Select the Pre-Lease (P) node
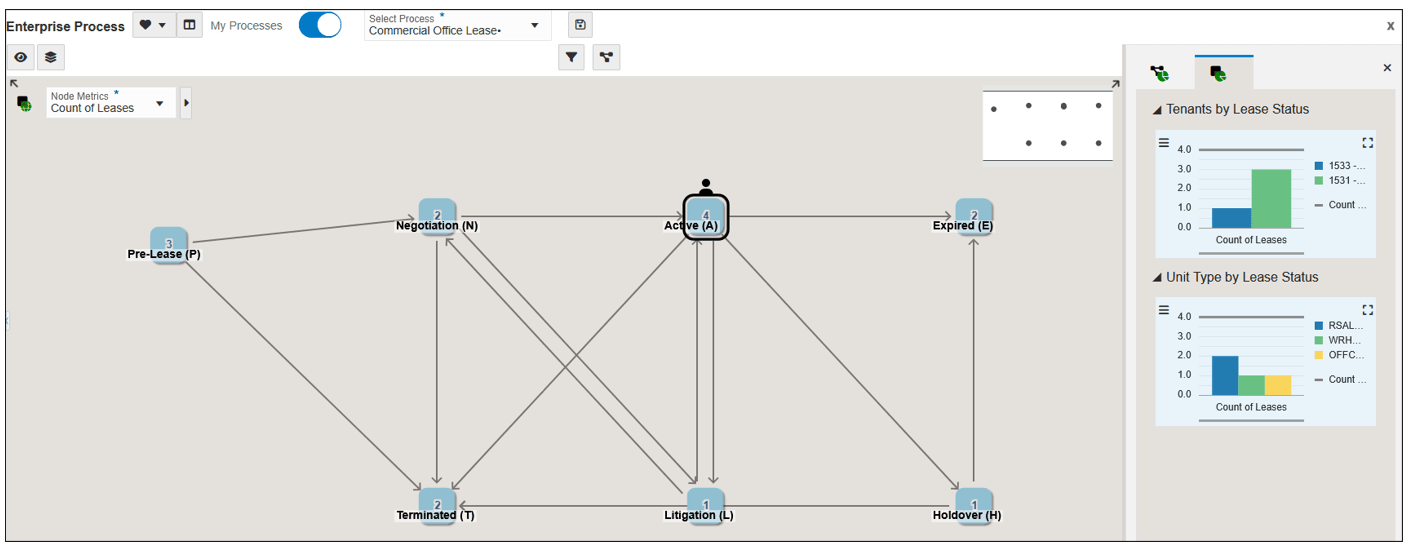Screen dimensions: 1405x547 pos(168,245)
